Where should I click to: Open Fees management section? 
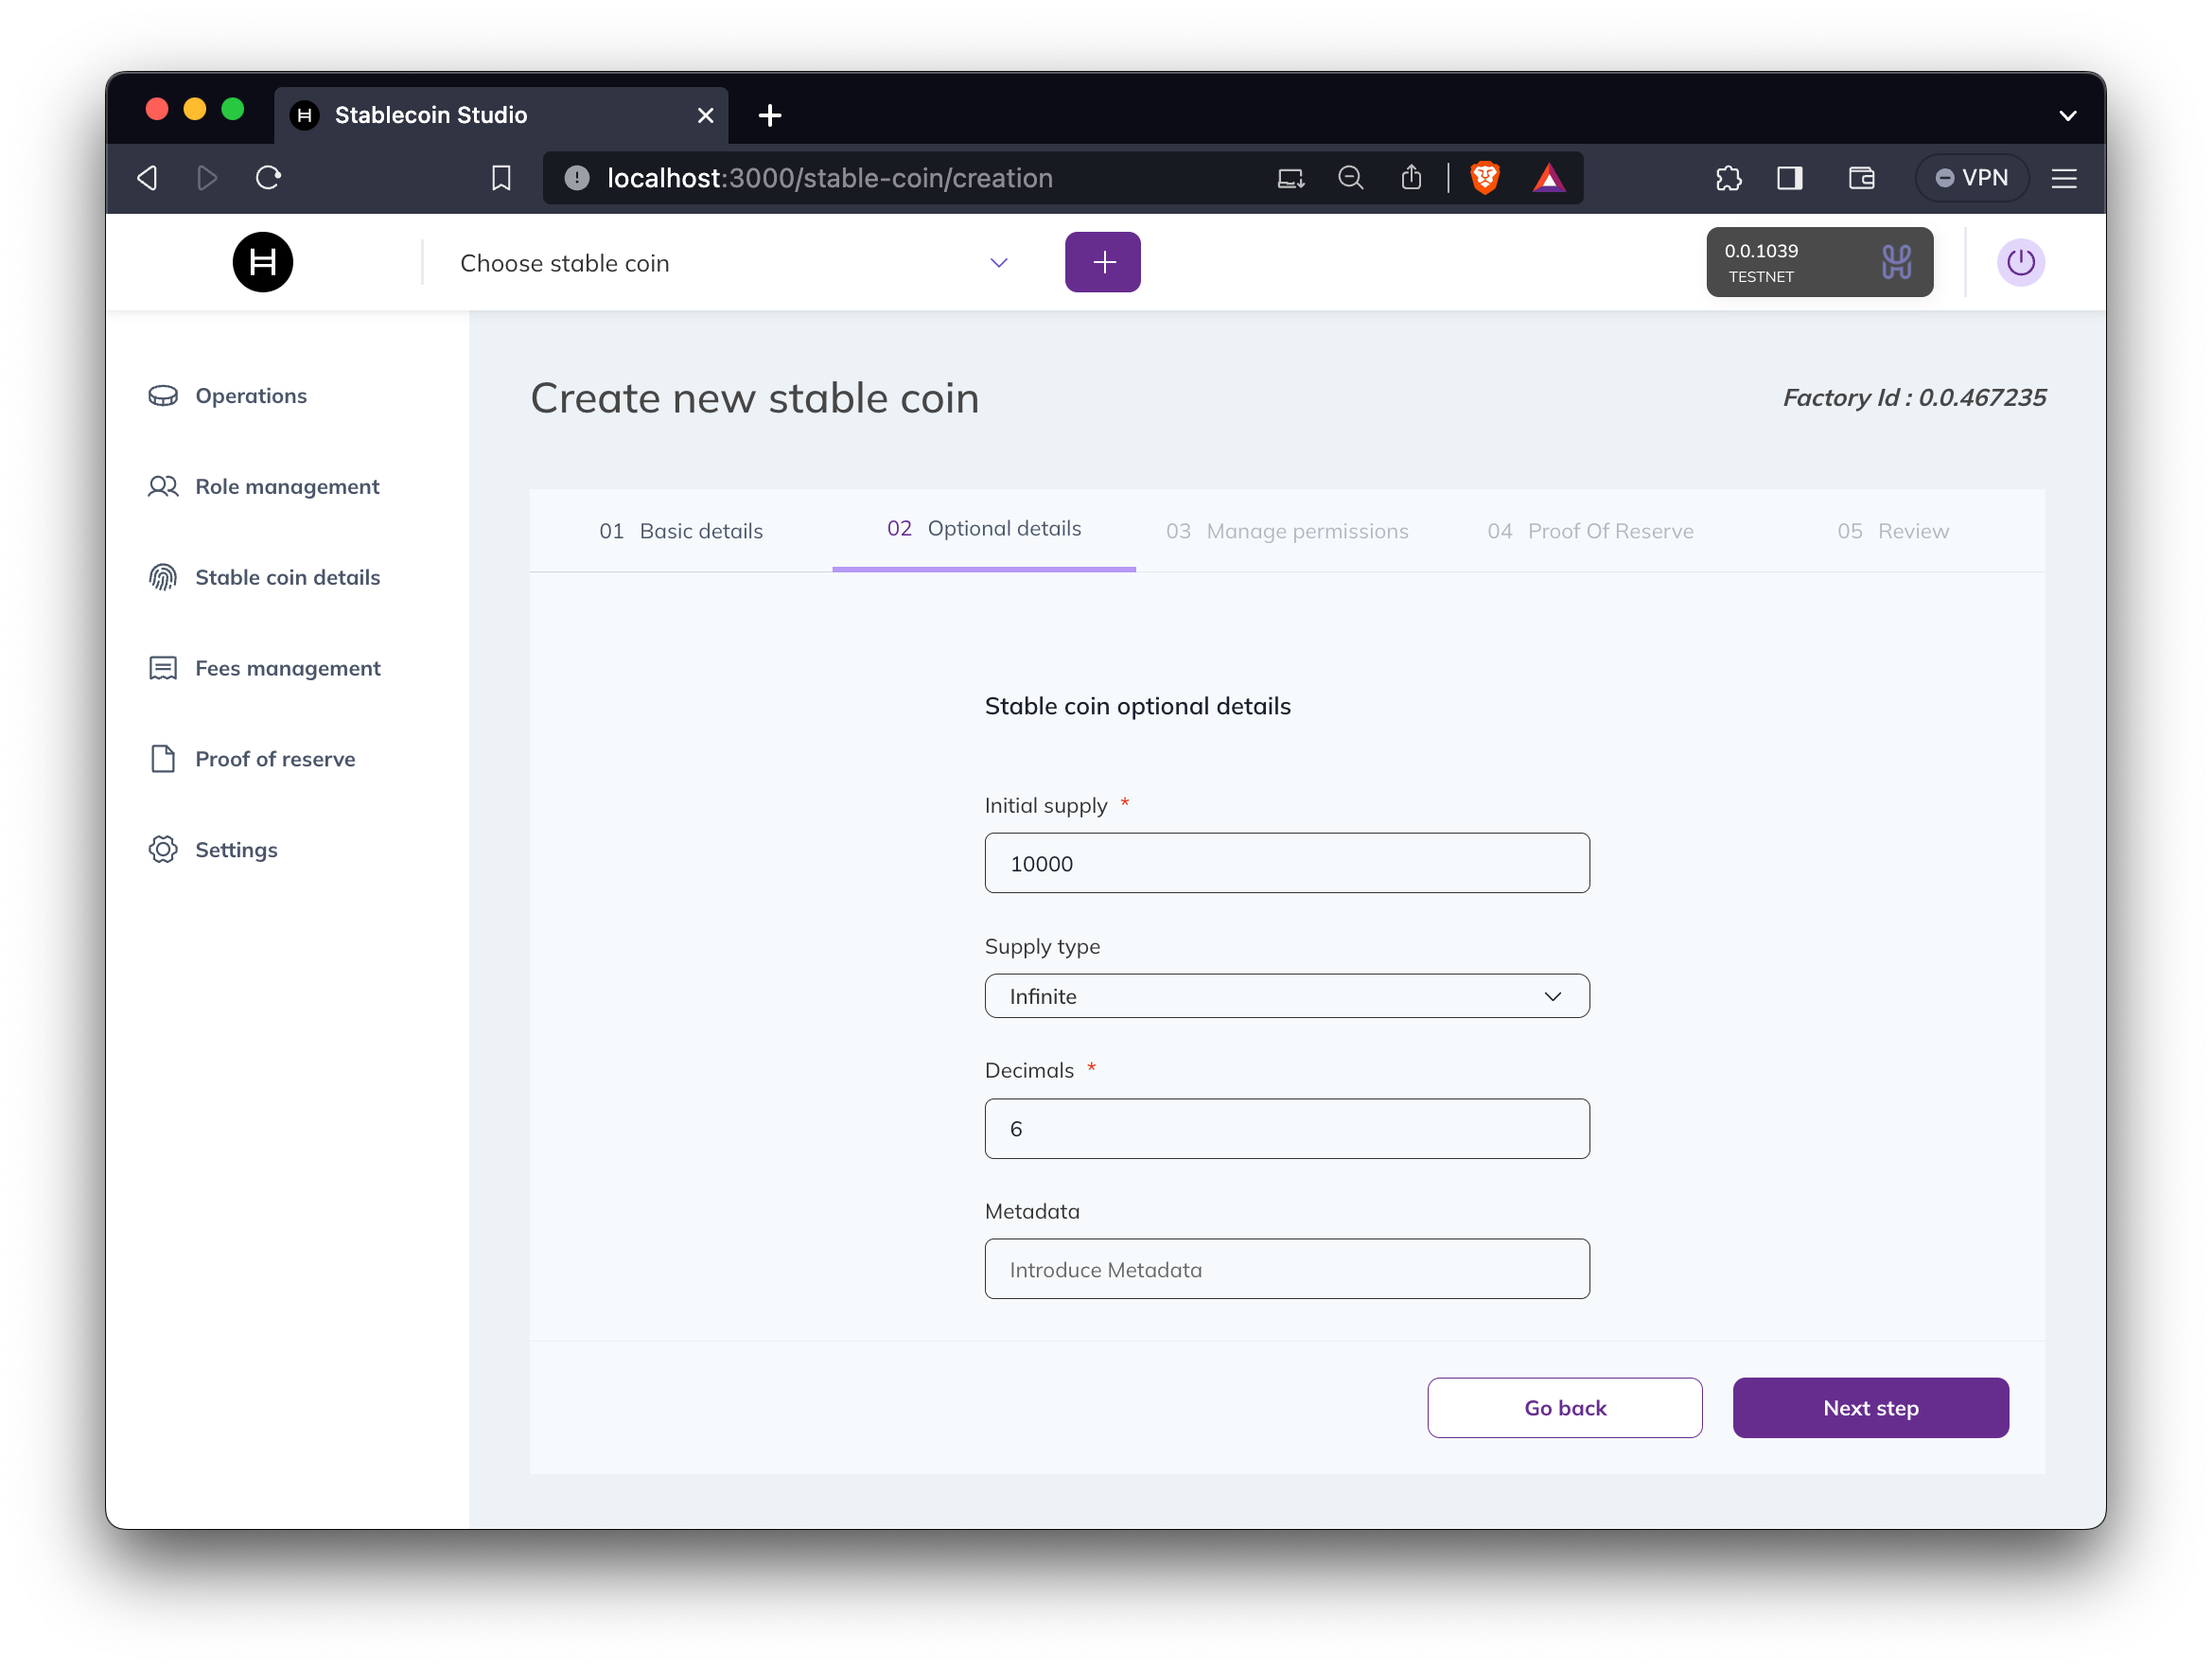pos(287,668)
